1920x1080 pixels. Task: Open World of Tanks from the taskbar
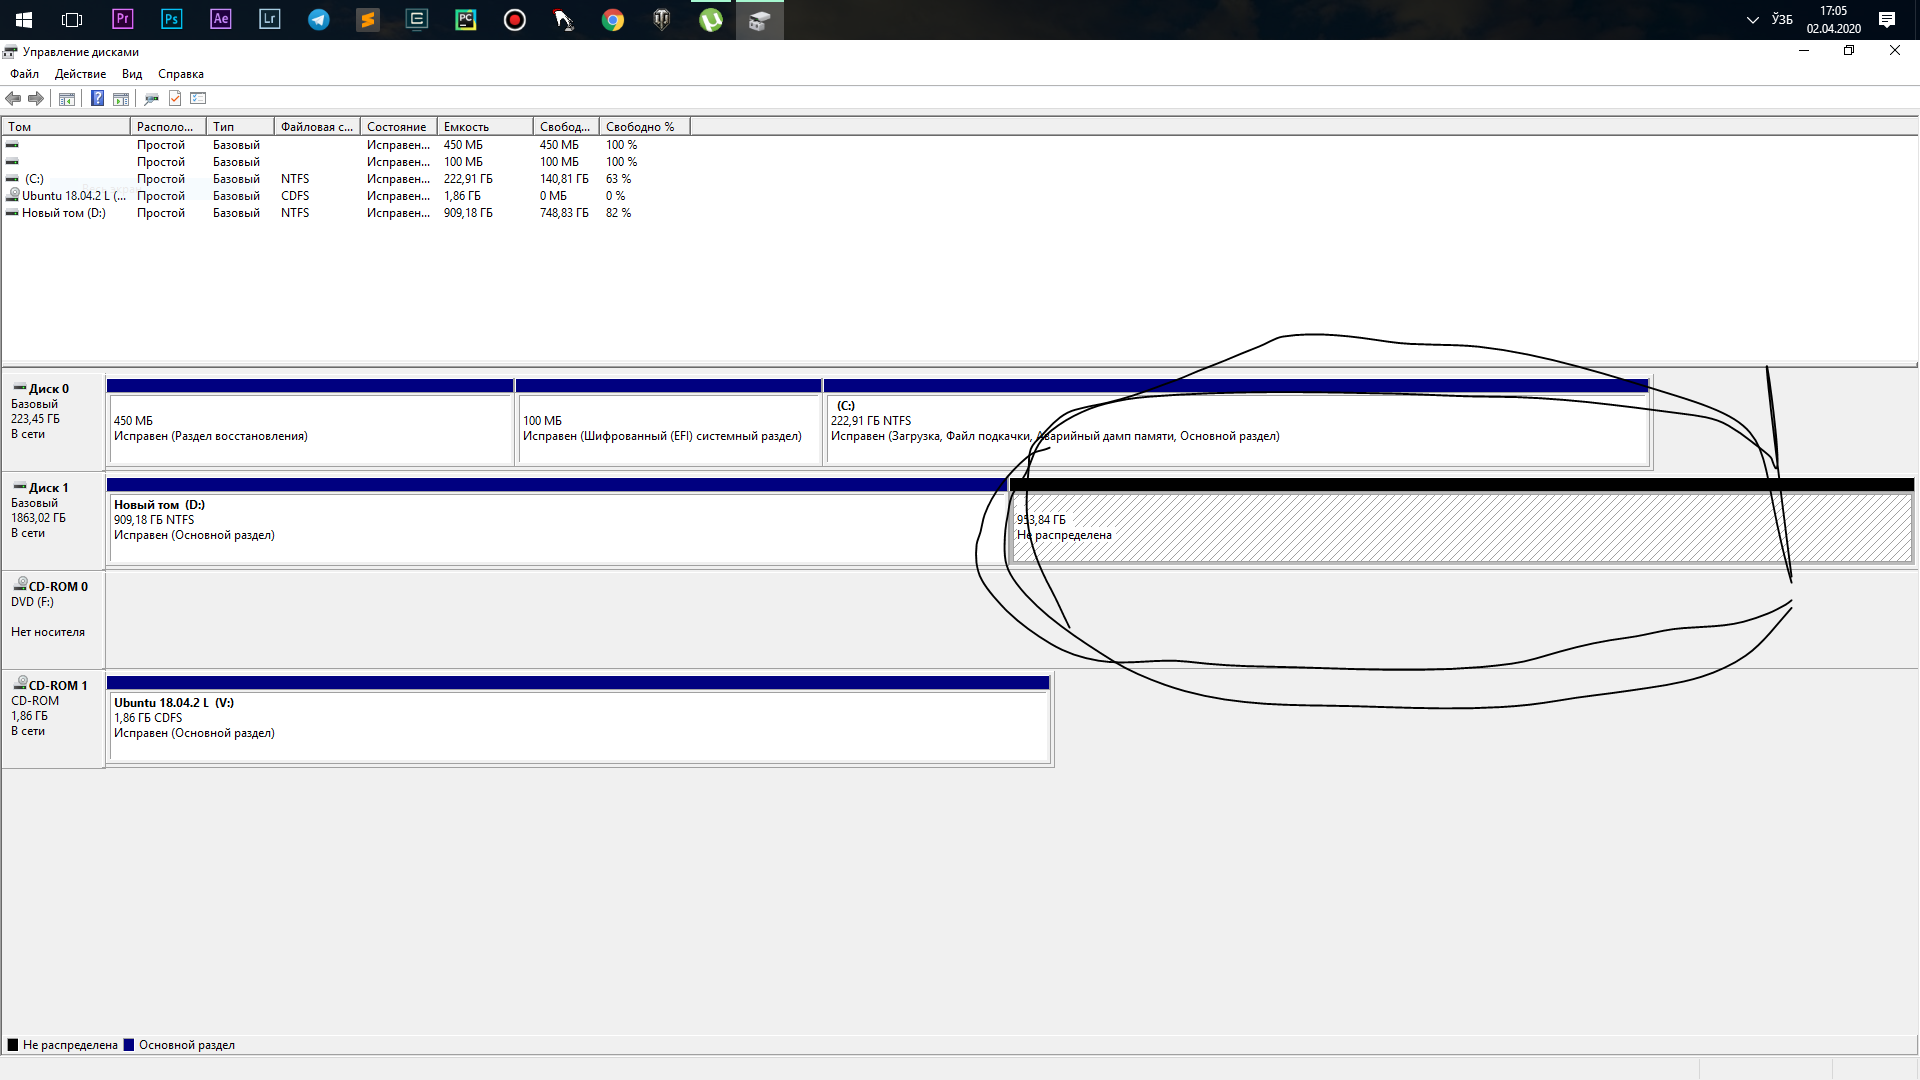coord(661,19)
